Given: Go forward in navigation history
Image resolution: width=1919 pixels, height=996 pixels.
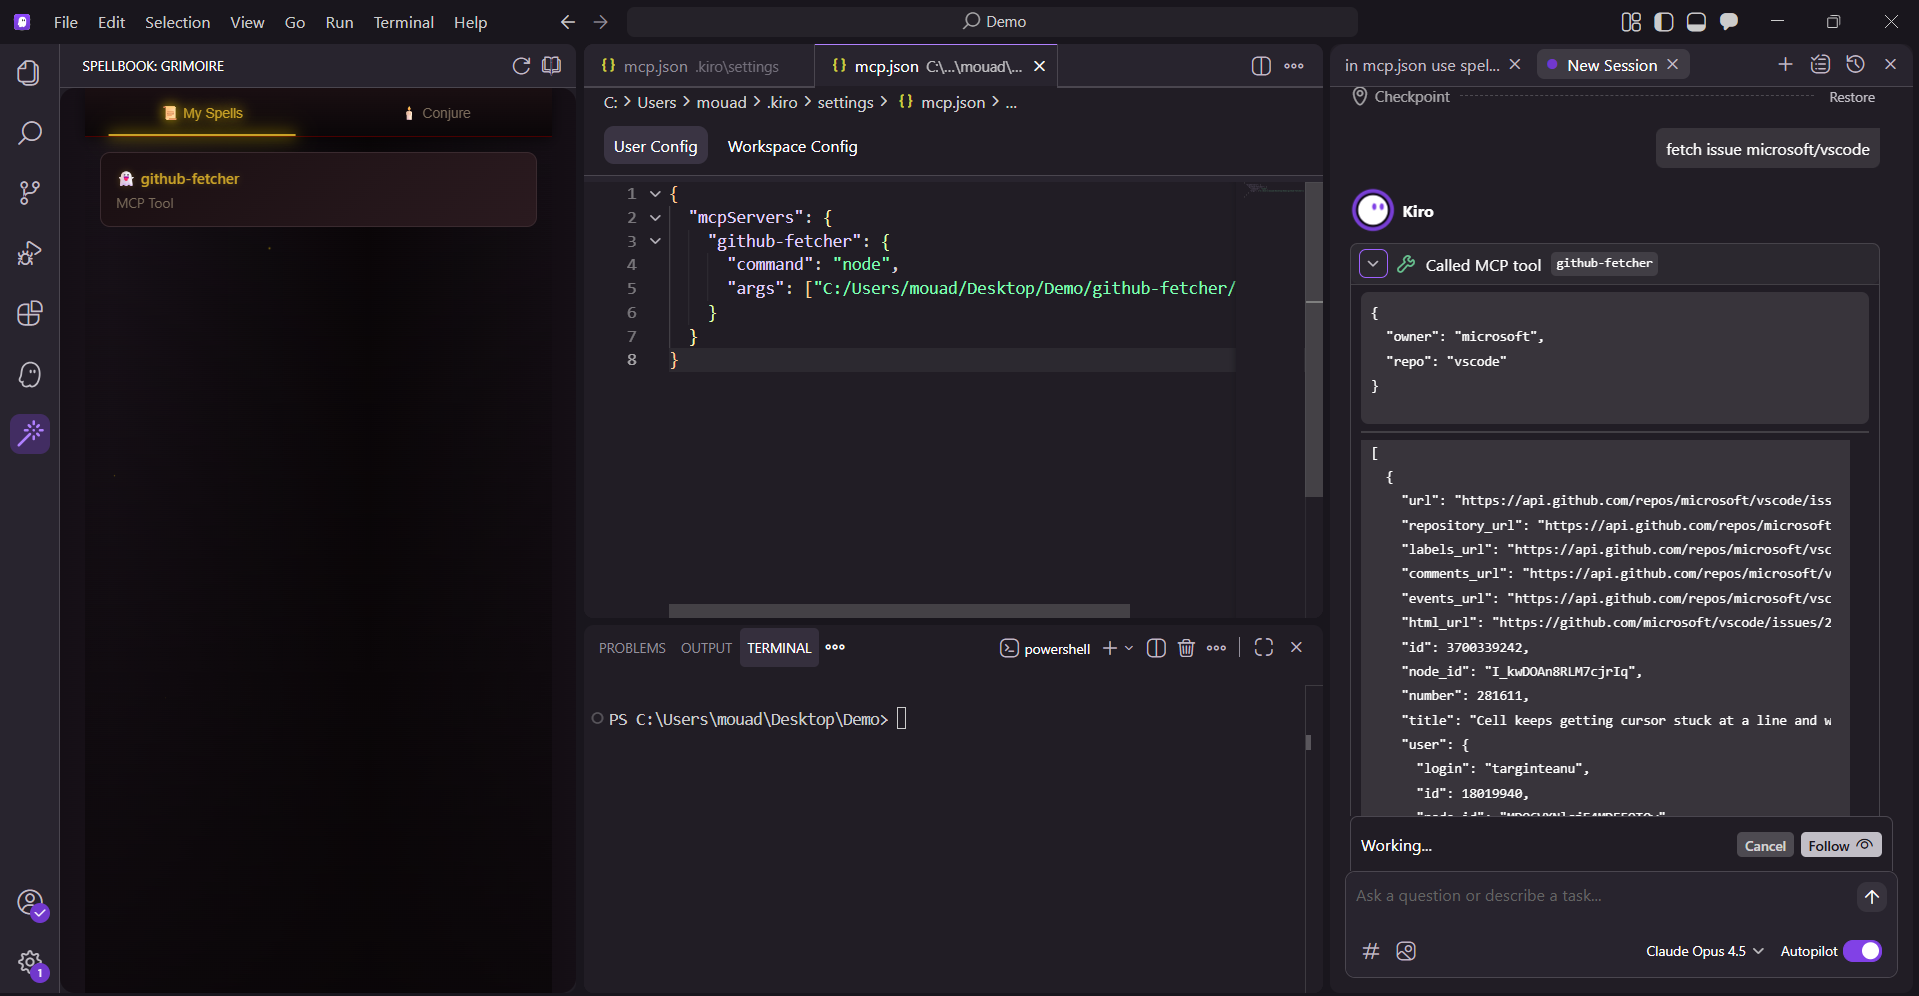Looking at the screenshot, I should 600,22.
